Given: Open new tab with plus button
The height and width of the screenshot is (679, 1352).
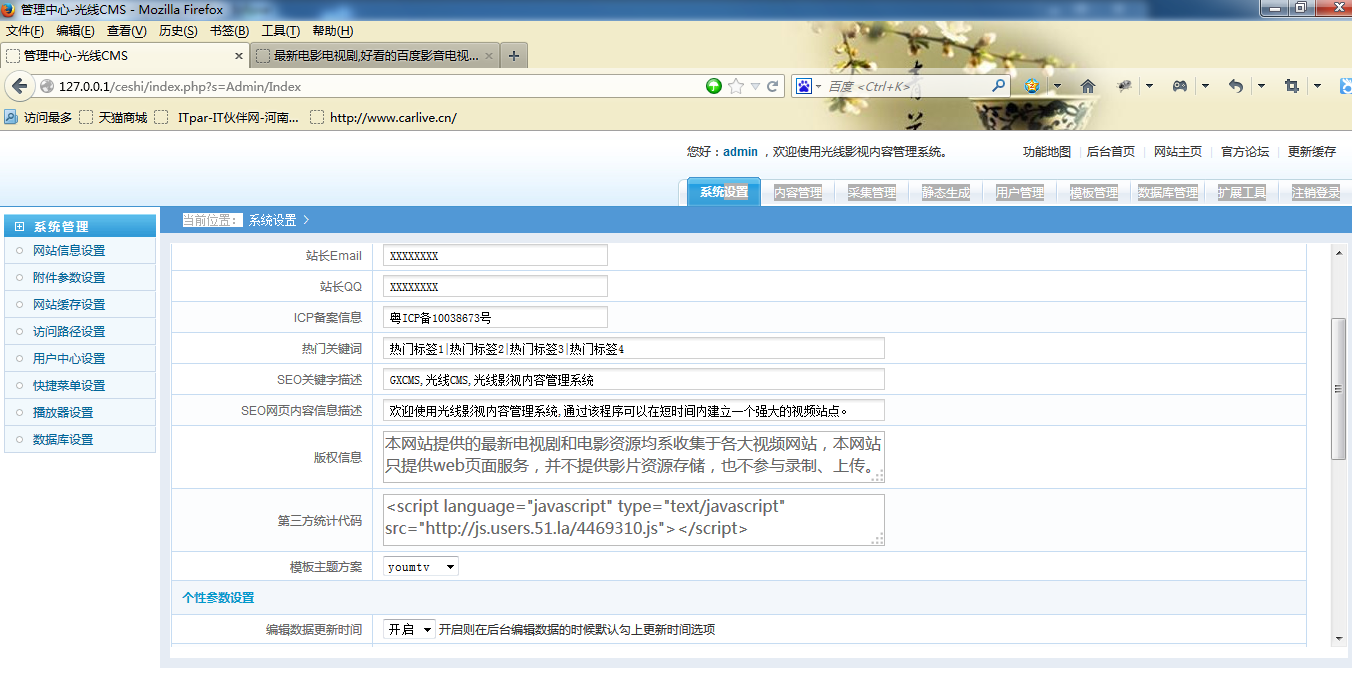Looking at the screenshot, I should pyautogui.click(x=514, y=56).
